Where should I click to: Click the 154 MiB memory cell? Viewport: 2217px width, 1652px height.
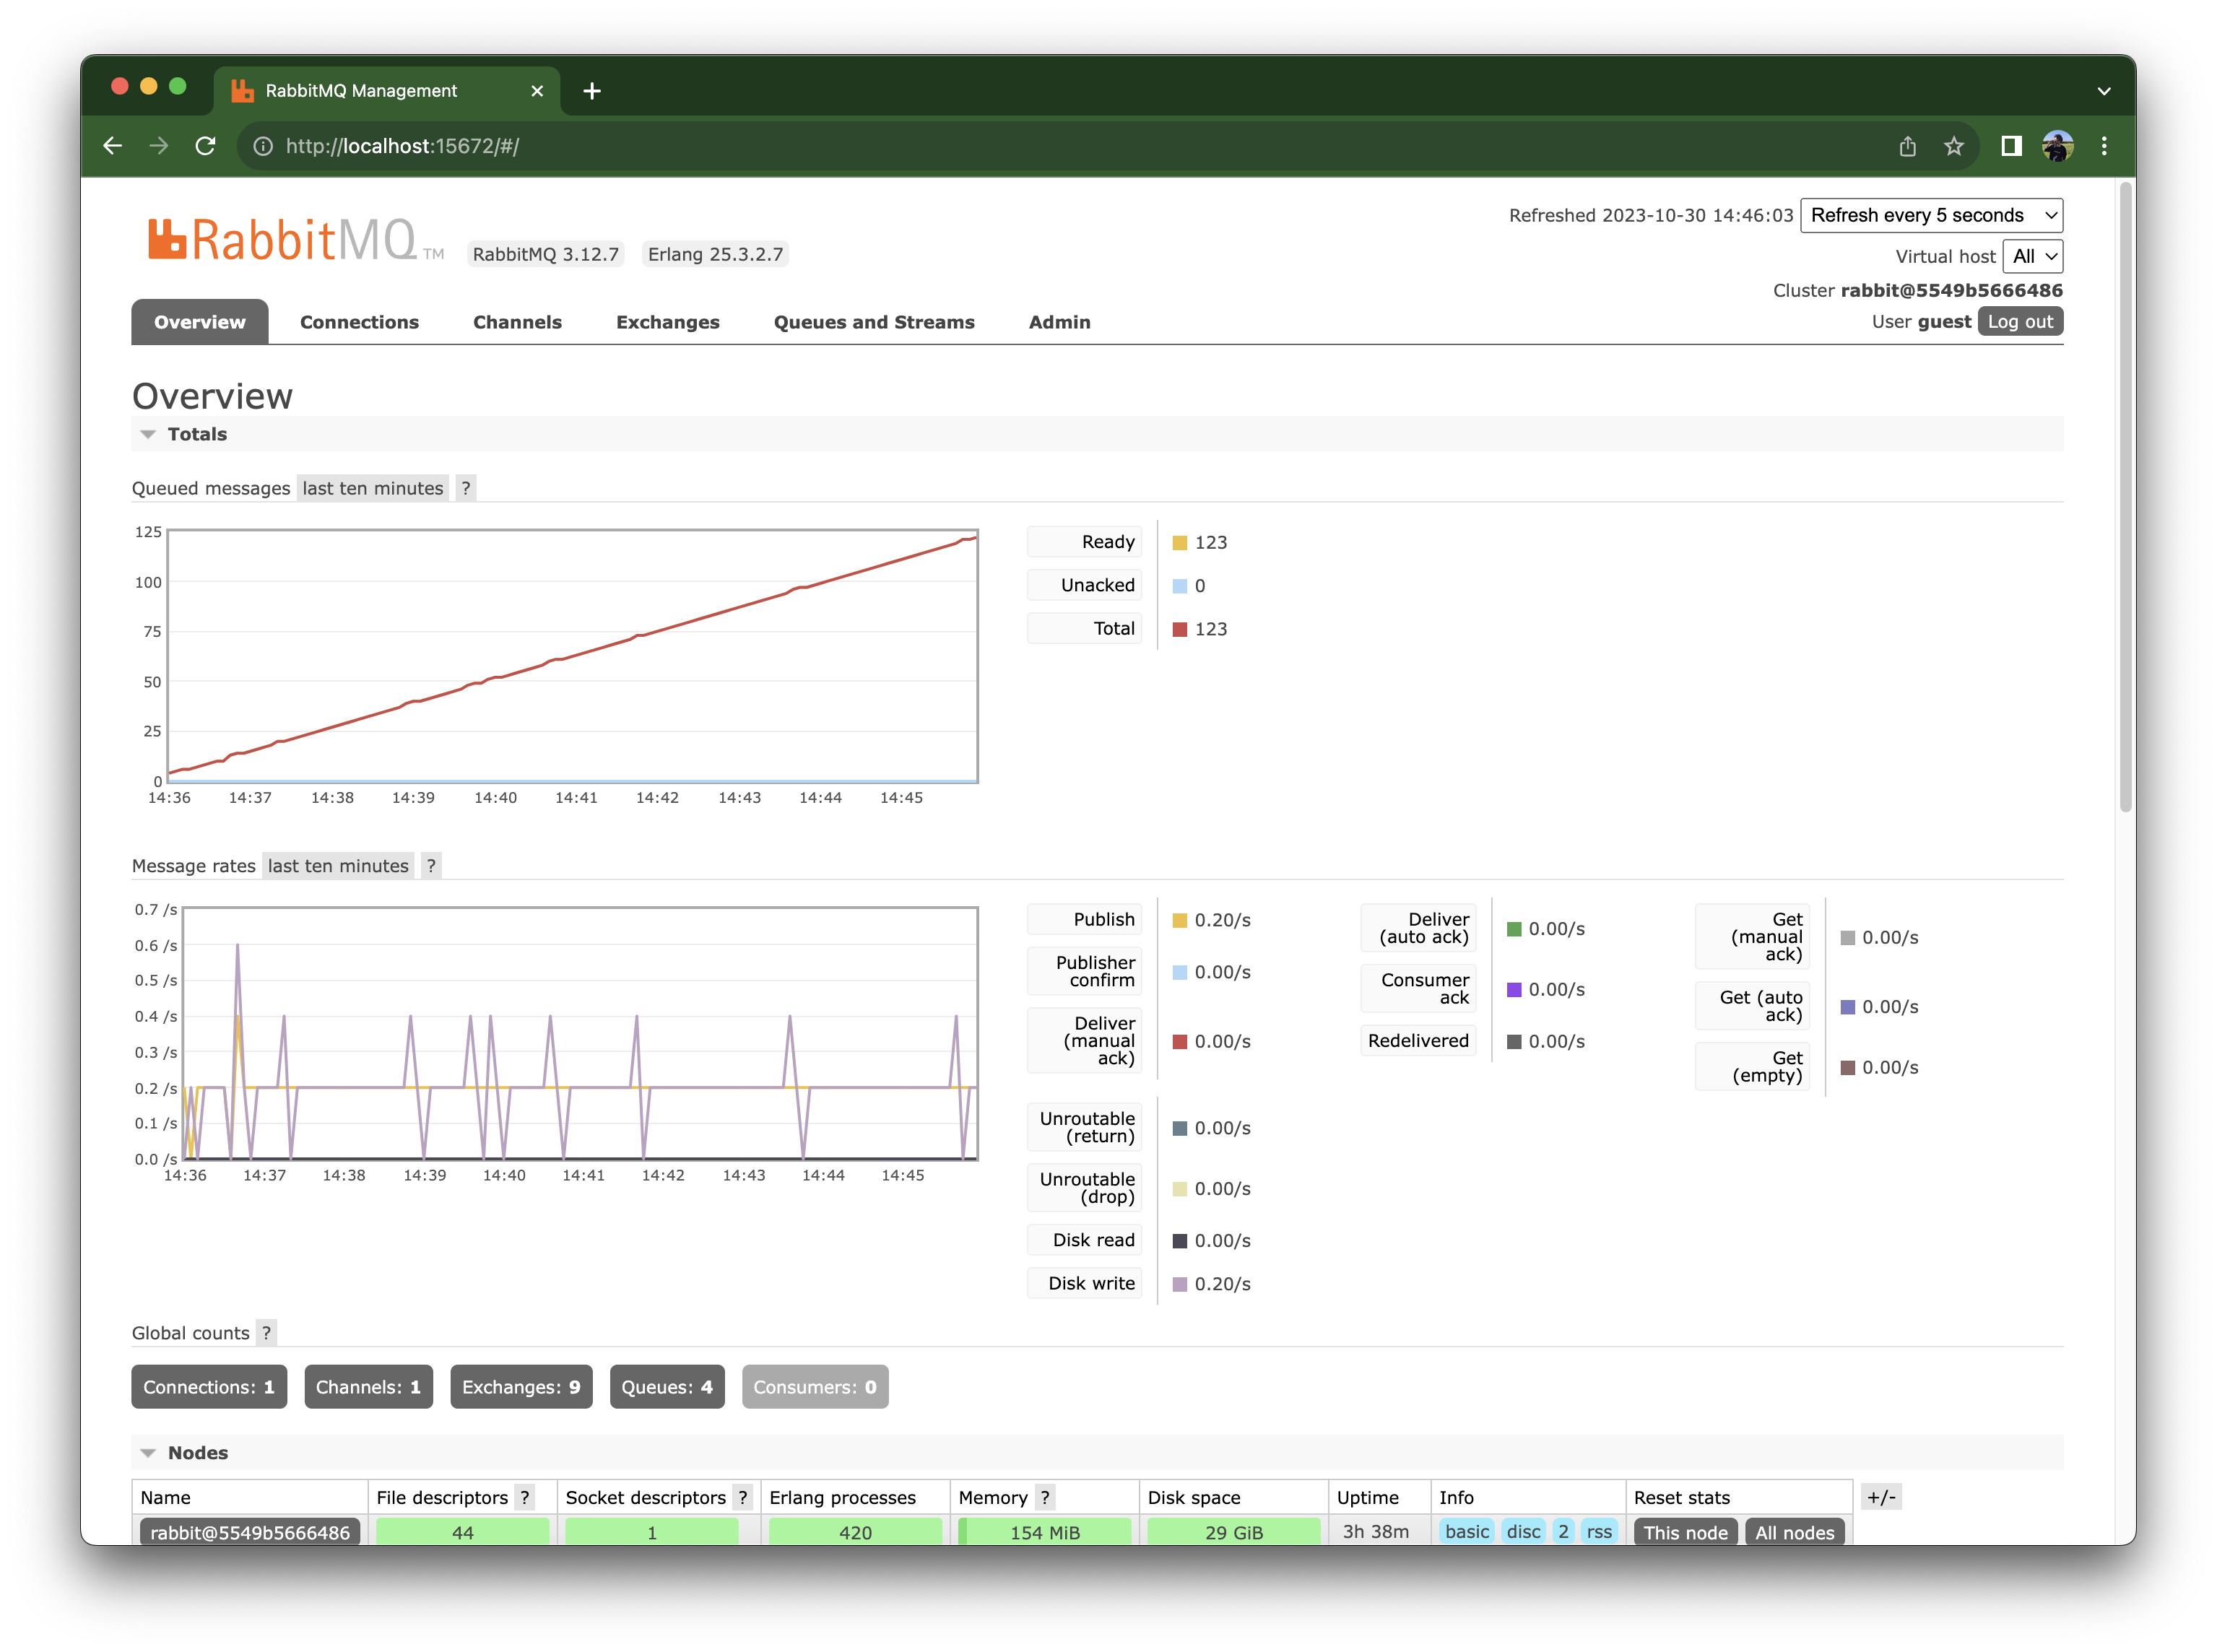click(1045, 1532)
